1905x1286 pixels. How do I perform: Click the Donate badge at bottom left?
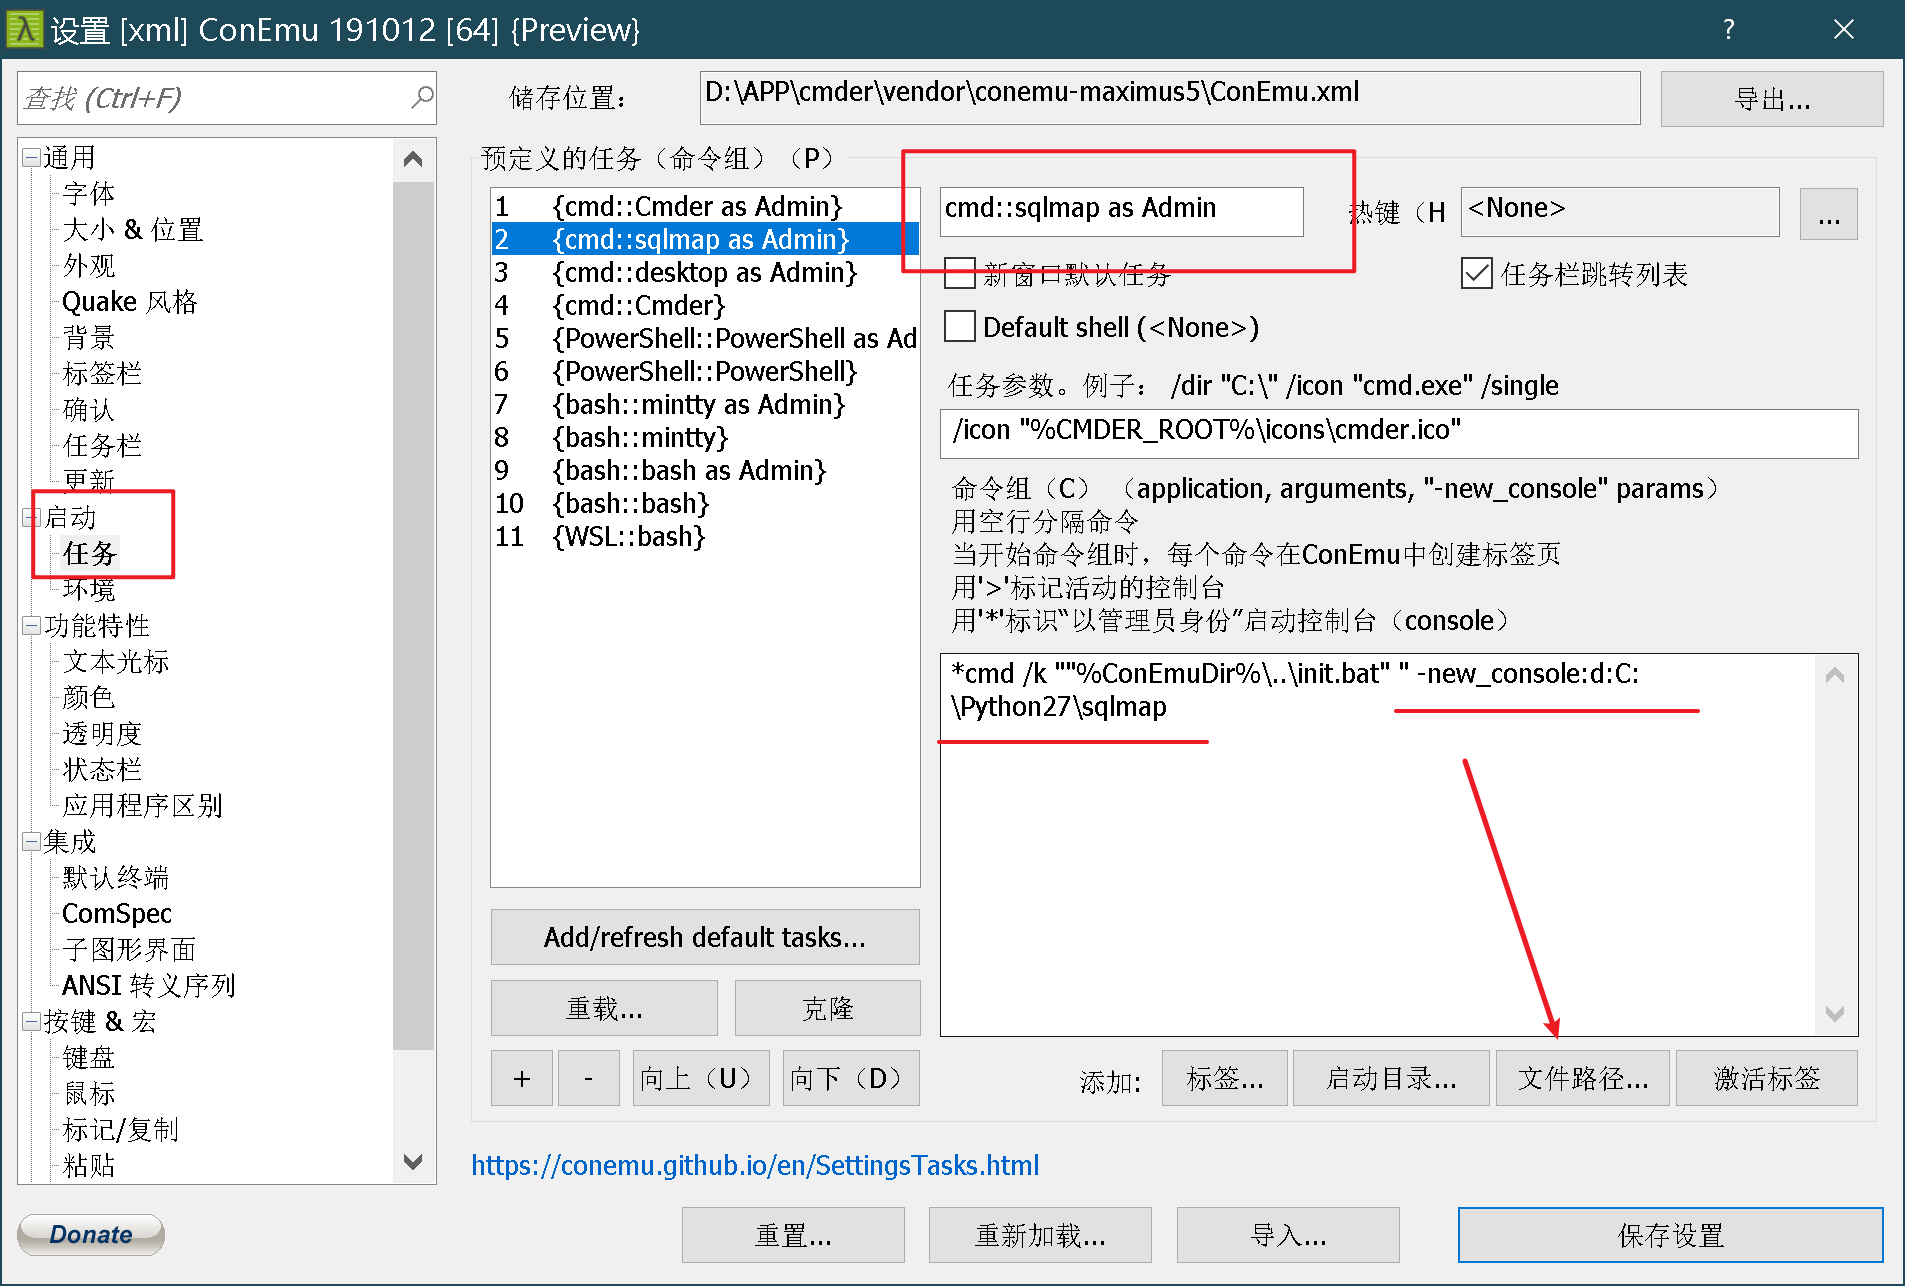(x=90, y=1234)
